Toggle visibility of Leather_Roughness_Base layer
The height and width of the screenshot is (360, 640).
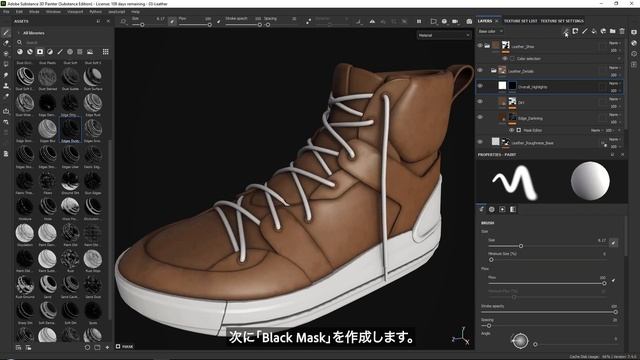(x=480, y=142)
